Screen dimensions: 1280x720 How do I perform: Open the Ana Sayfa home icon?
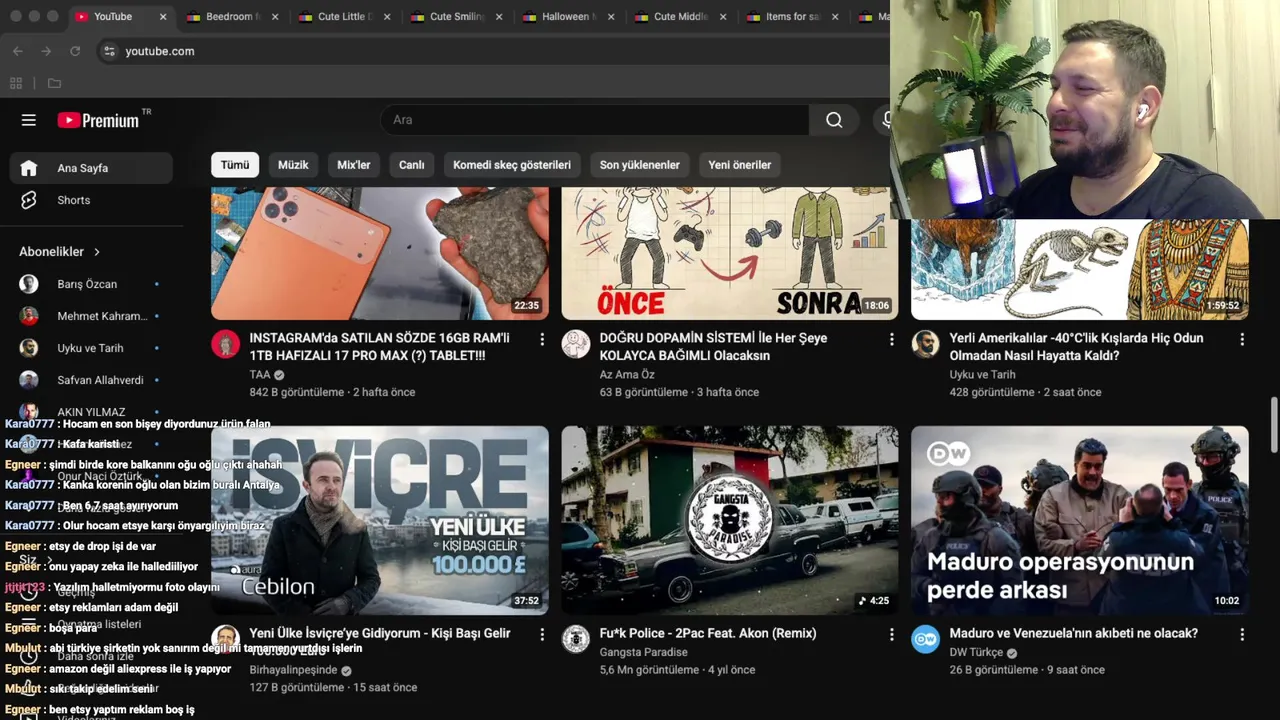point(29,168)
